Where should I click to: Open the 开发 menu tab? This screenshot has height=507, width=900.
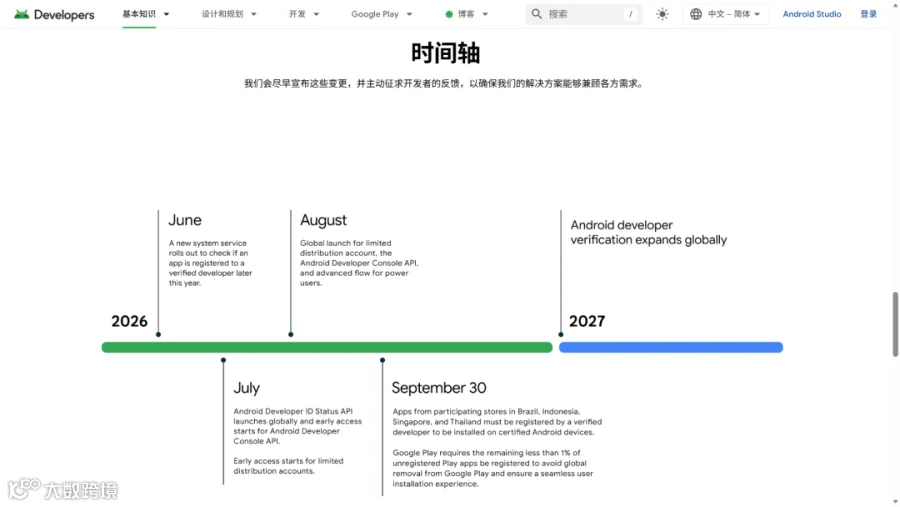coord(297,14)
